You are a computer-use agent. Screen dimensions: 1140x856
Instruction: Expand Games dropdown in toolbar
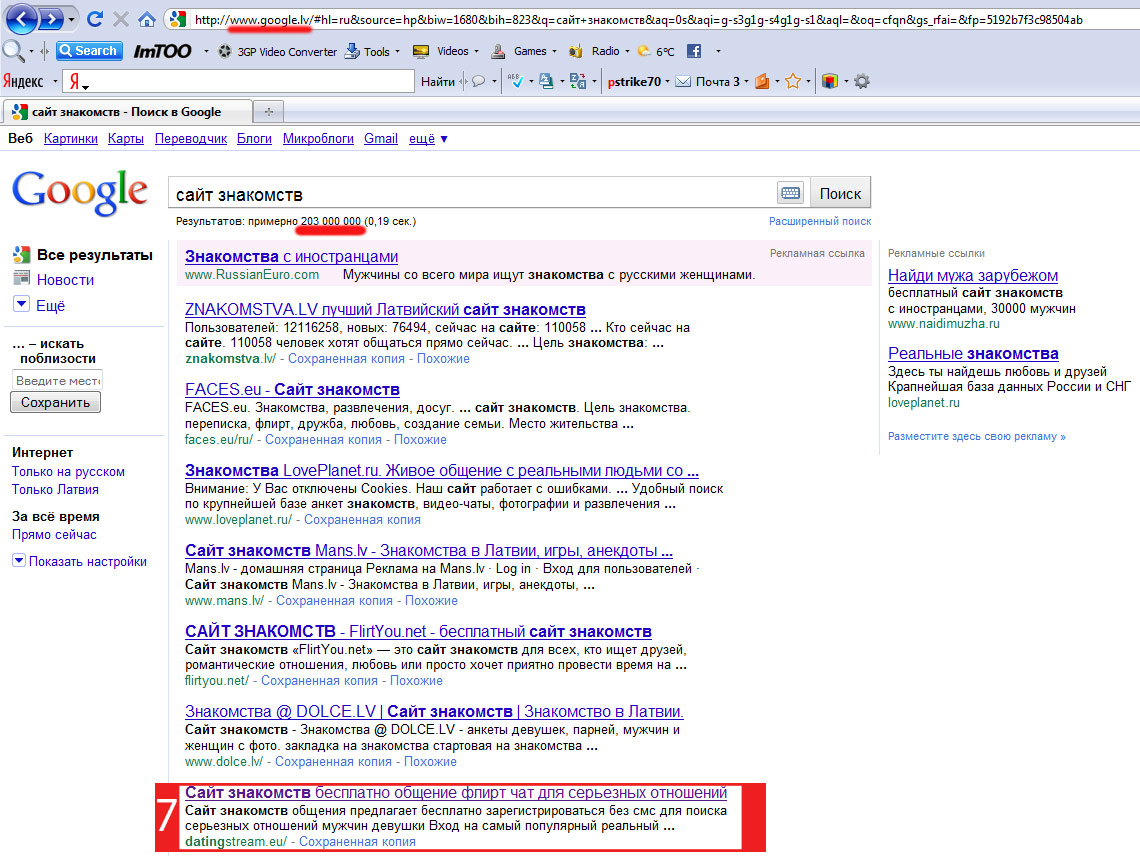click(x=554, y=52)
